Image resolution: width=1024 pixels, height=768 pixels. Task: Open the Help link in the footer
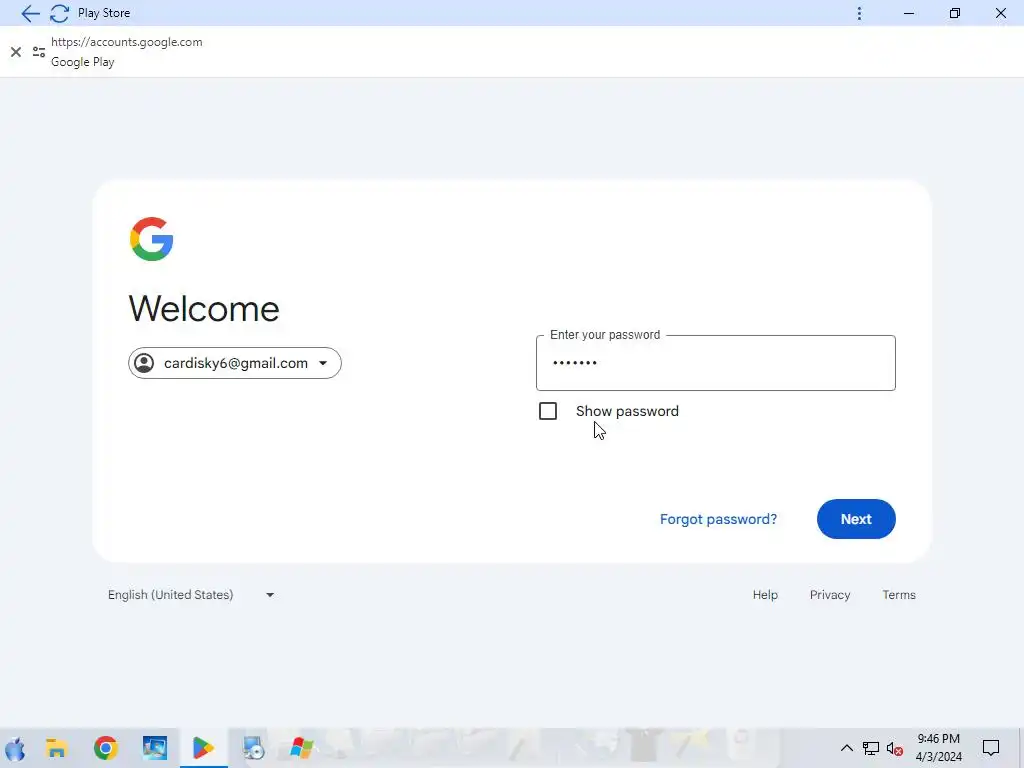click(765, 595)
